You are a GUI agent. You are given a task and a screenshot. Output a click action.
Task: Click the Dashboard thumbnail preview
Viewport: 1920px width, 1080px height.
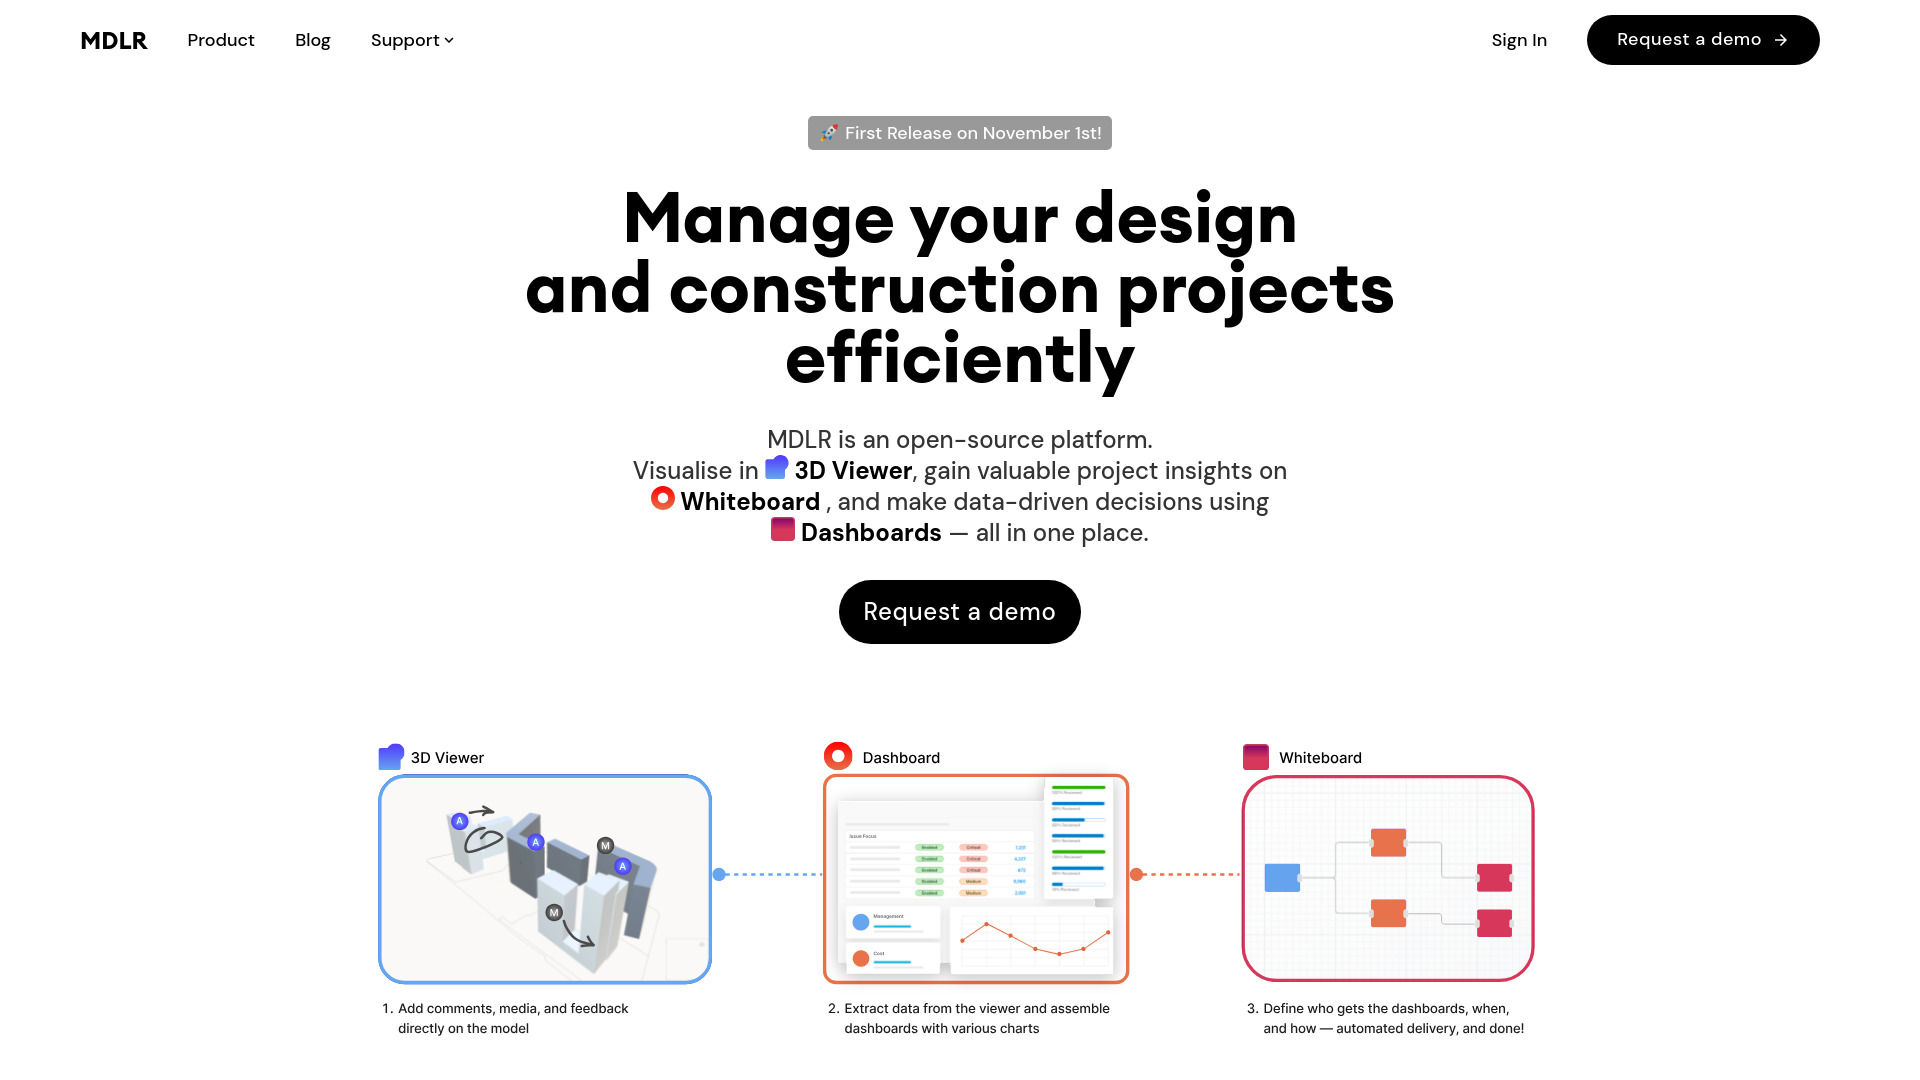pos(977,878)
